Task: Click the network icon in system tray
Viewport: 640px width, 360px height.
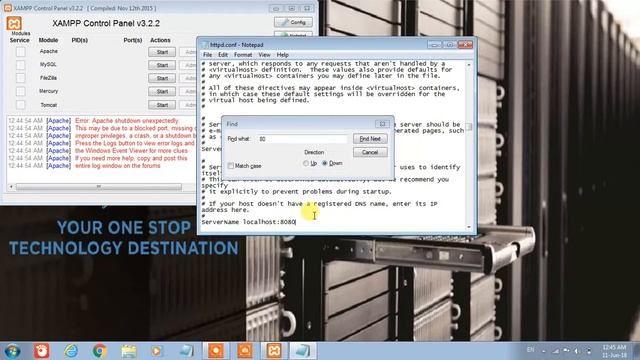Action: coord(556,351)
